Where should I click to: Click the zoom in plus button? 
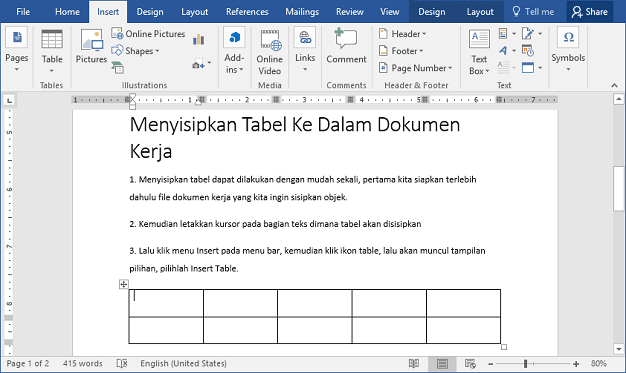(576, 364)
